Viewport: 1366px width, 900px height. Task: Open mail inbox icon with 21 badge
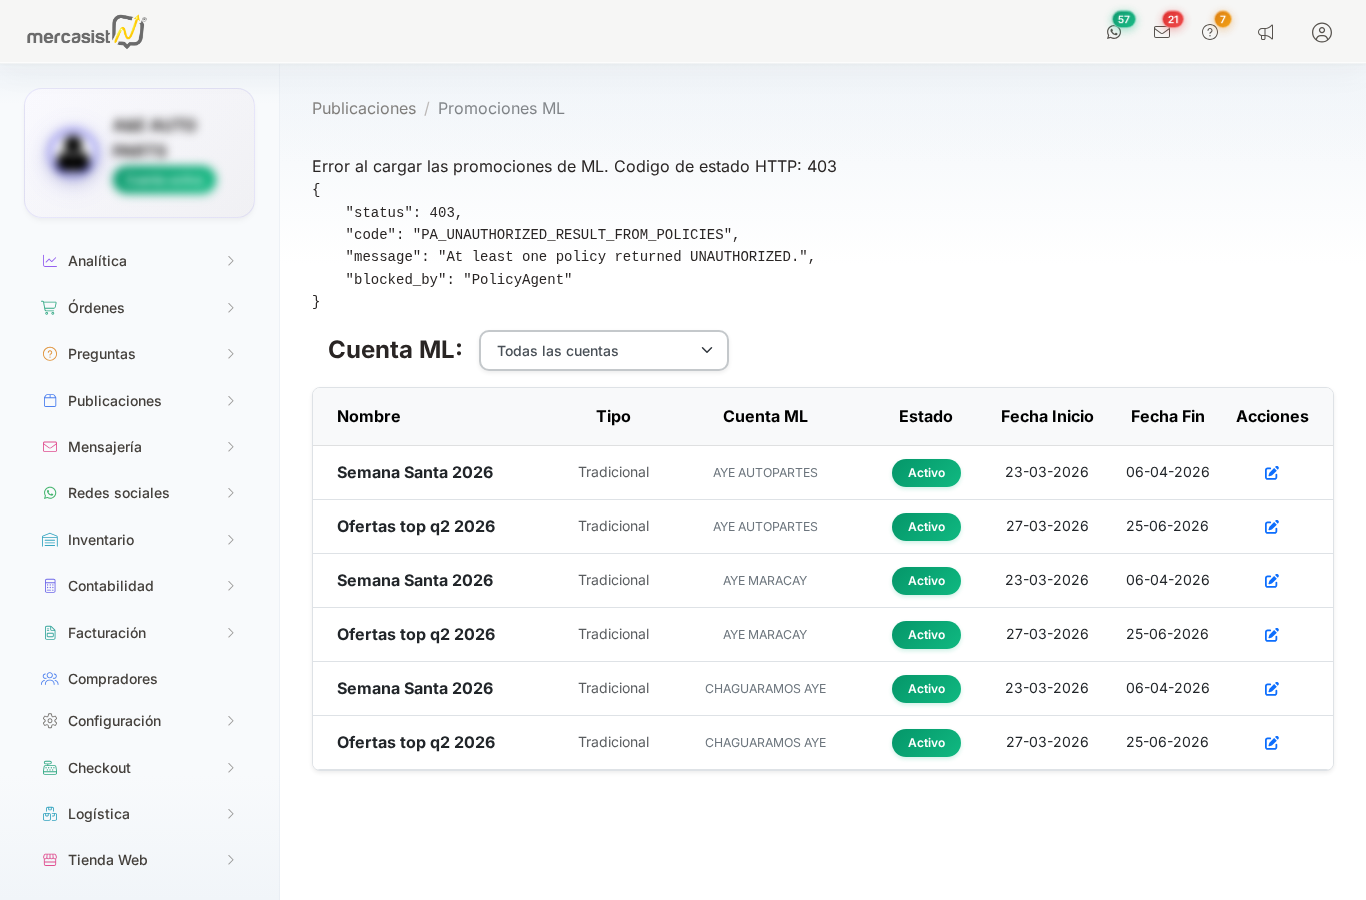[x=1162, y=32]
